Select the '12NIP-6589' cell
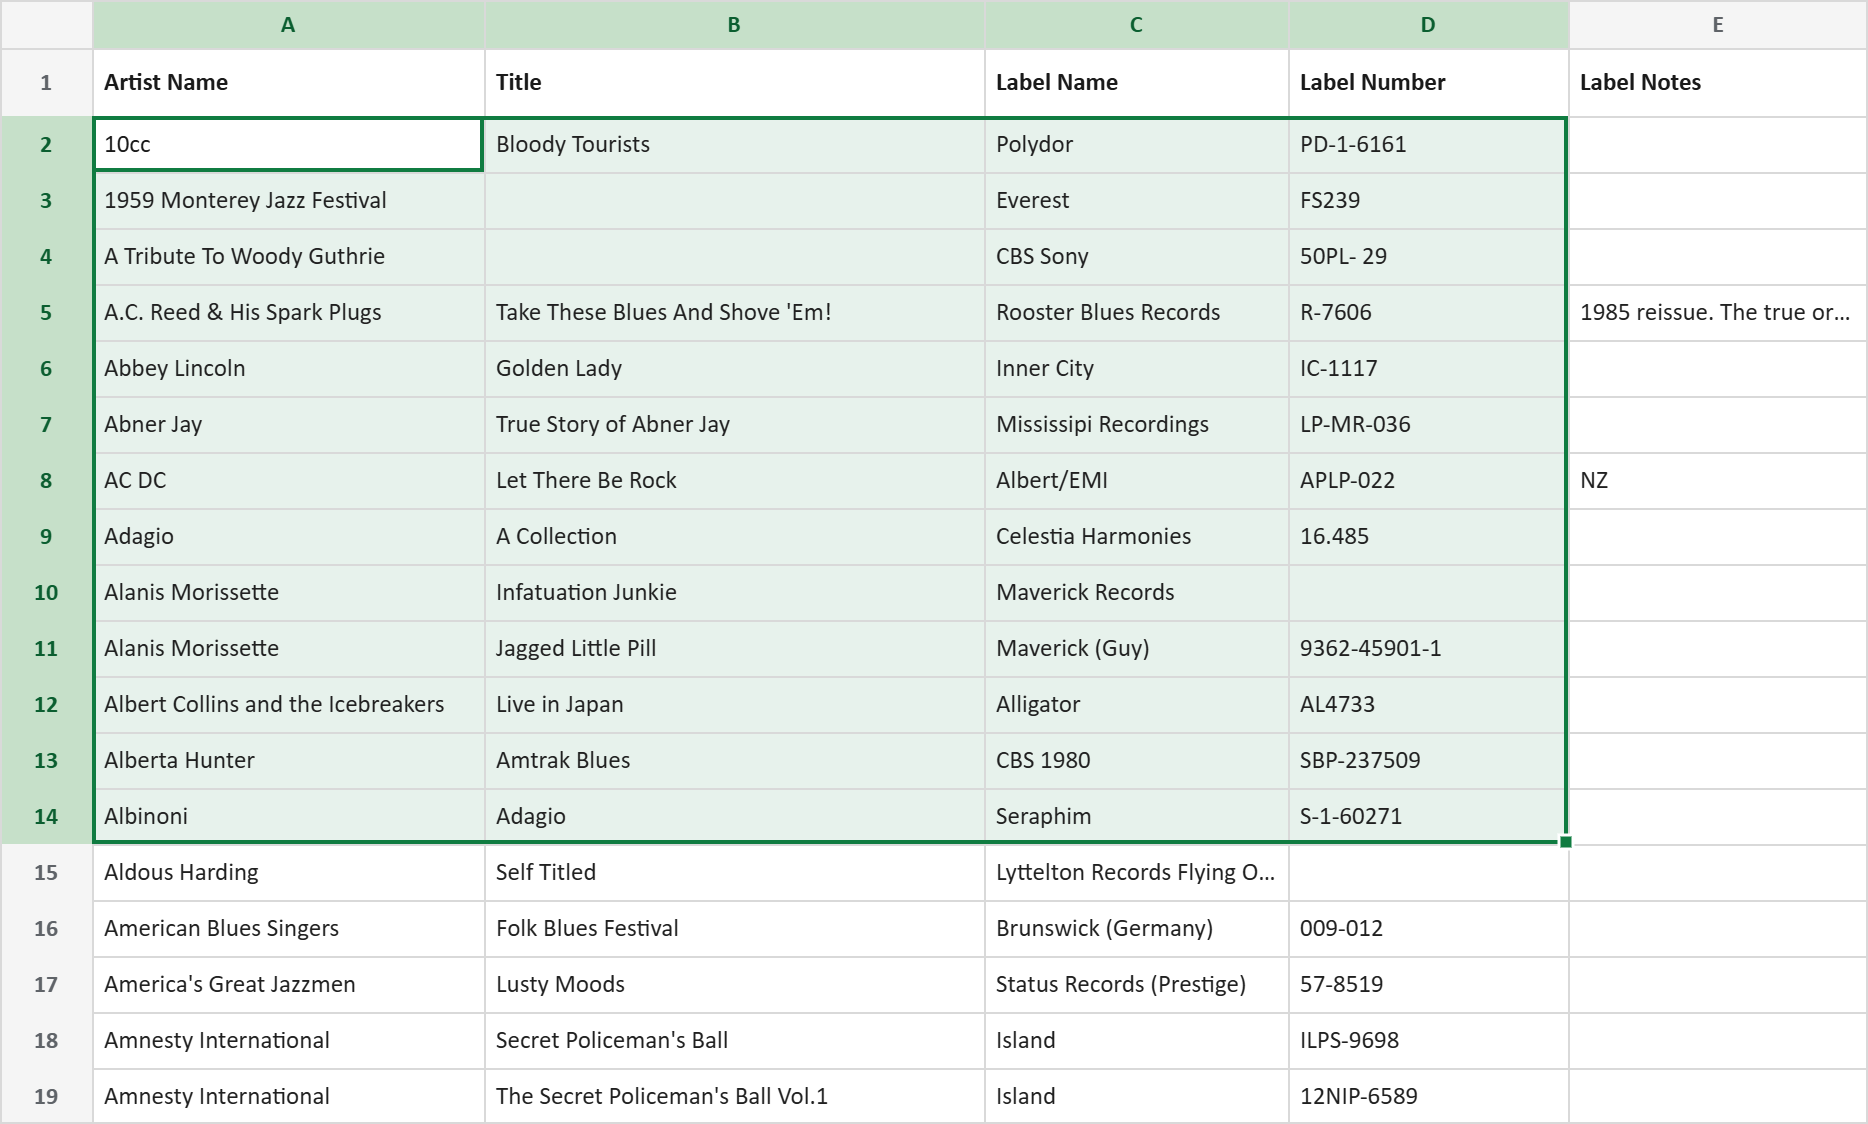The image size is (1868, 1124). pos(1428,1097)
